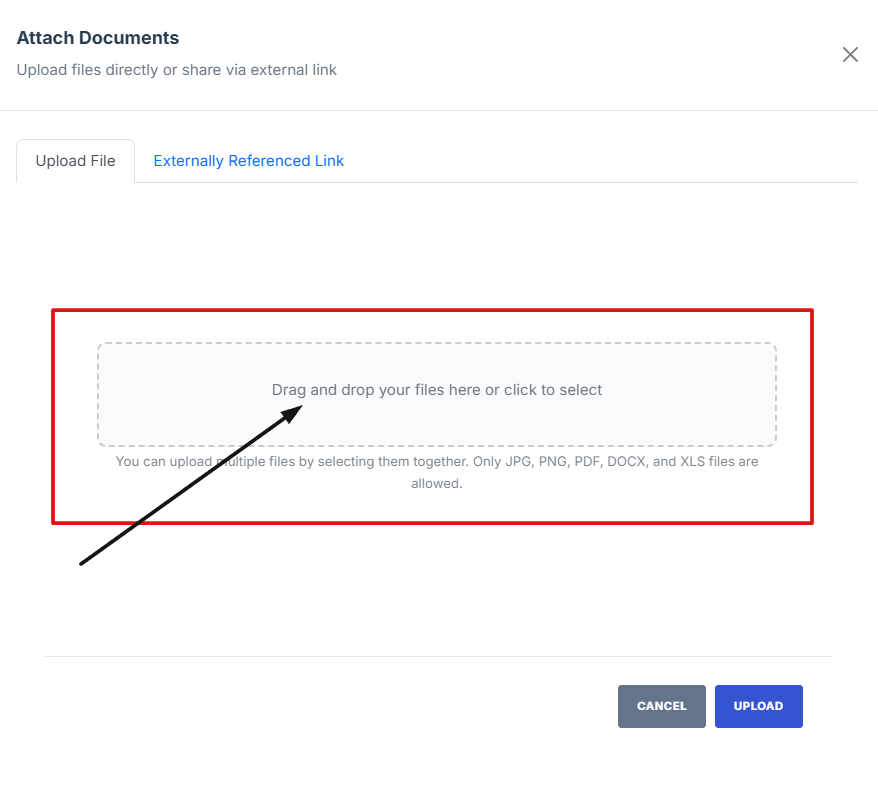
Task: Click the blue Upload button
Action: [758, 706]
